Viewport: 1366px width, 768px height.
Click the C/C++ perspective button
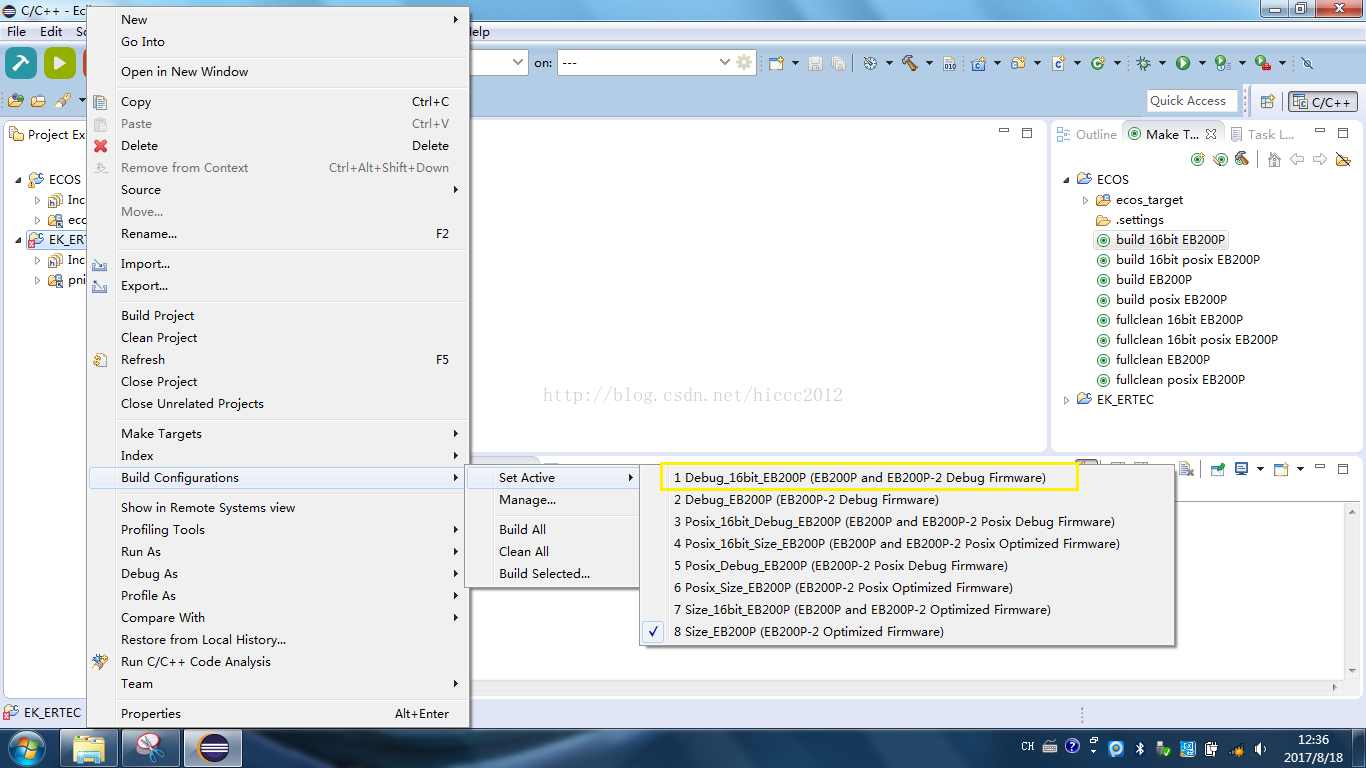pos(1323,101)
